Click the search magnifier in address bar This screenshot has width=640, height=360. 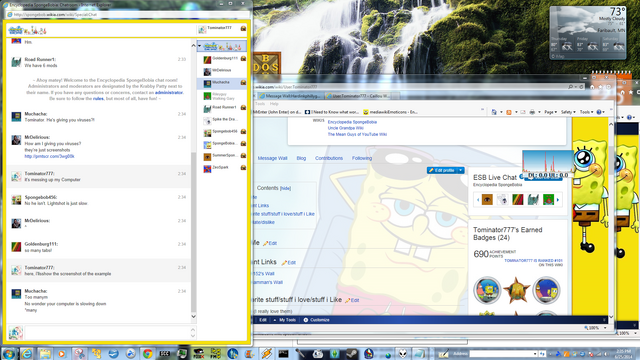(570, 87)
